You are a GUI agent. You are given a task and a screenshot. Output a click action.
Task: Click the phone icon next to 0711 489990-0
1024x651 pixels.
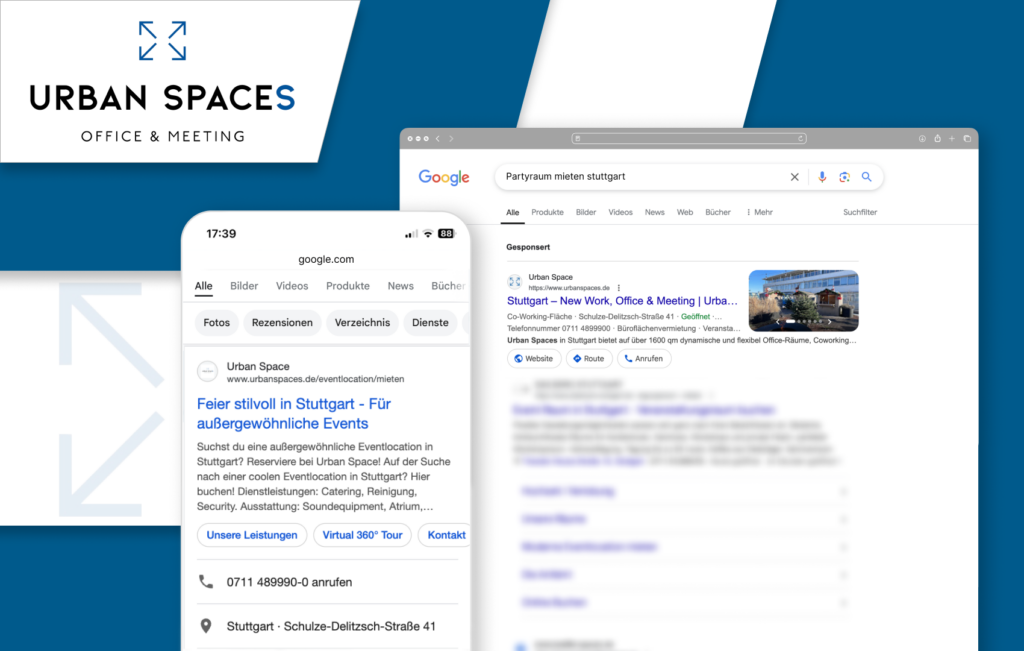pos(206,581)
